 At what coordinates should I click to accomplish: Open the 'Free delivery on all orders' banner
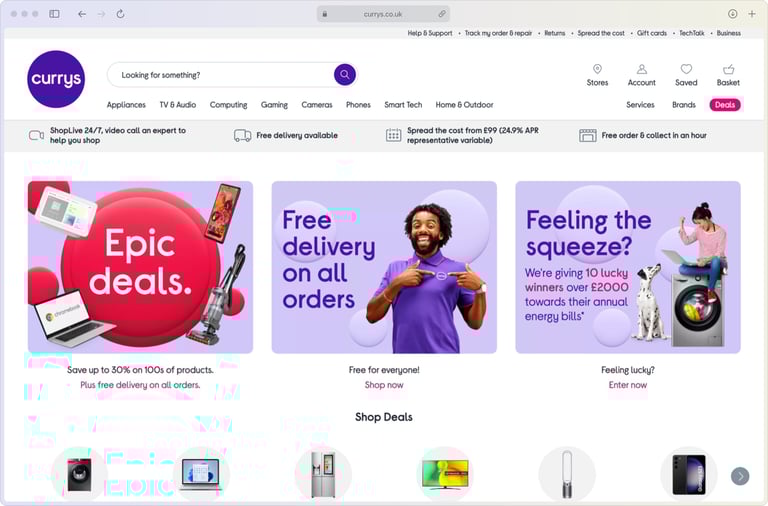click(x=384, y=267)
